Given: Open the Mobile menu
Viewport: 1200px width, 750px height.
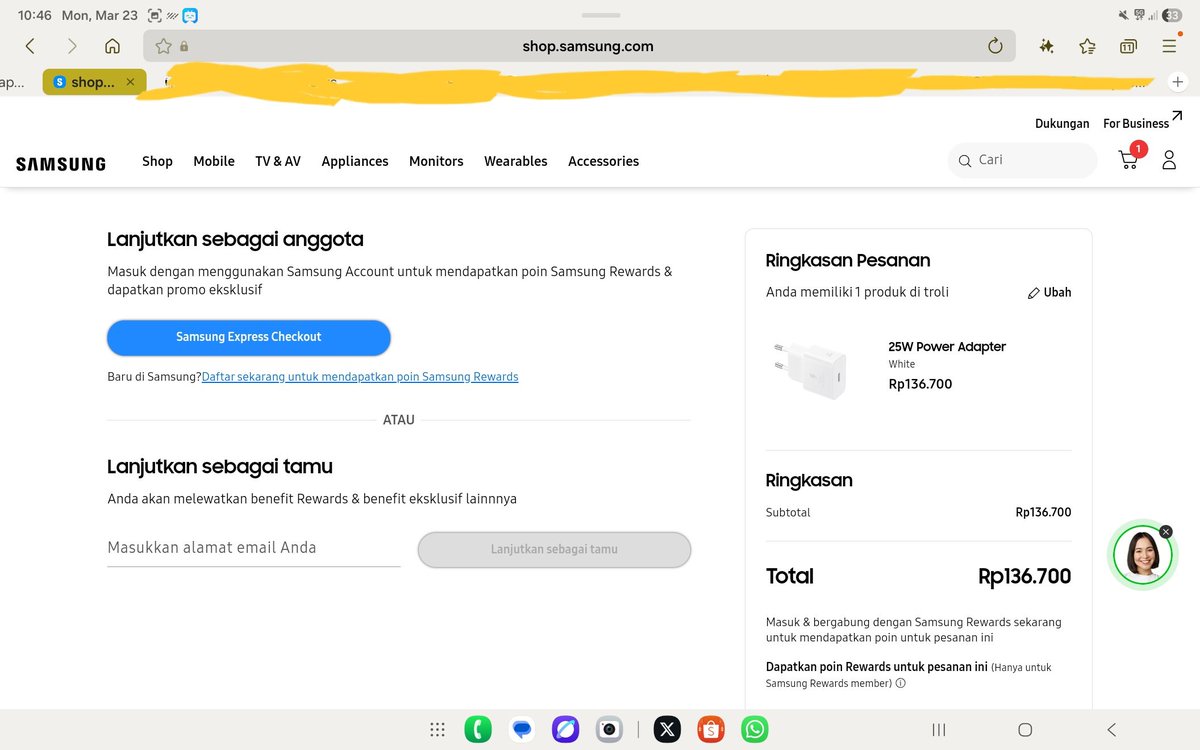Looking at the screenshot, I should pos(214,161).
